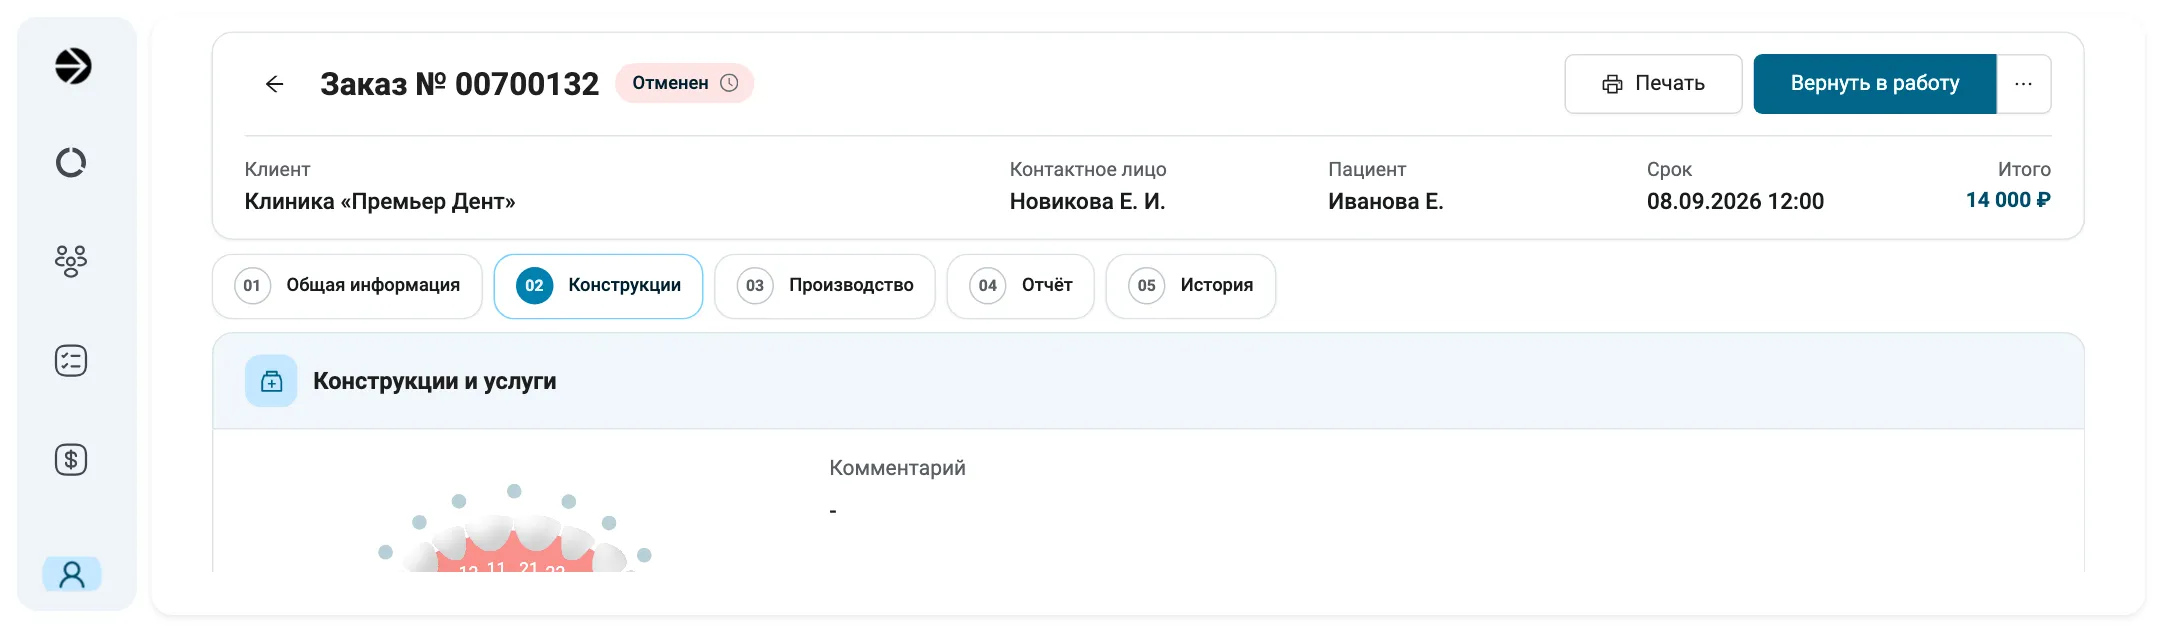Open the dashboard ring icon in the sidebar
This screenshot has height=630, width=2160.
point(71,162)
